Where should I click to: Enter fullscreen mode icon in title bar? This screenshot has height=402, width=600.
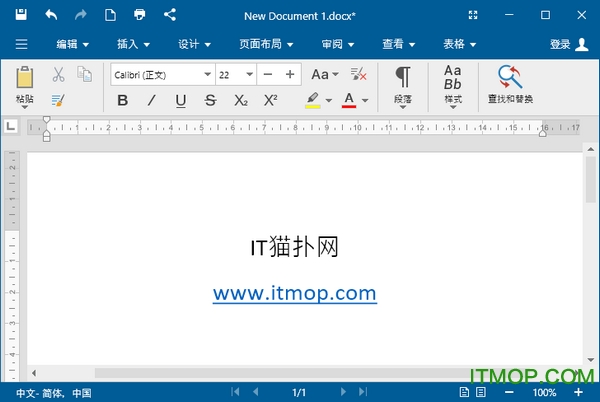(x=473, y=15)
